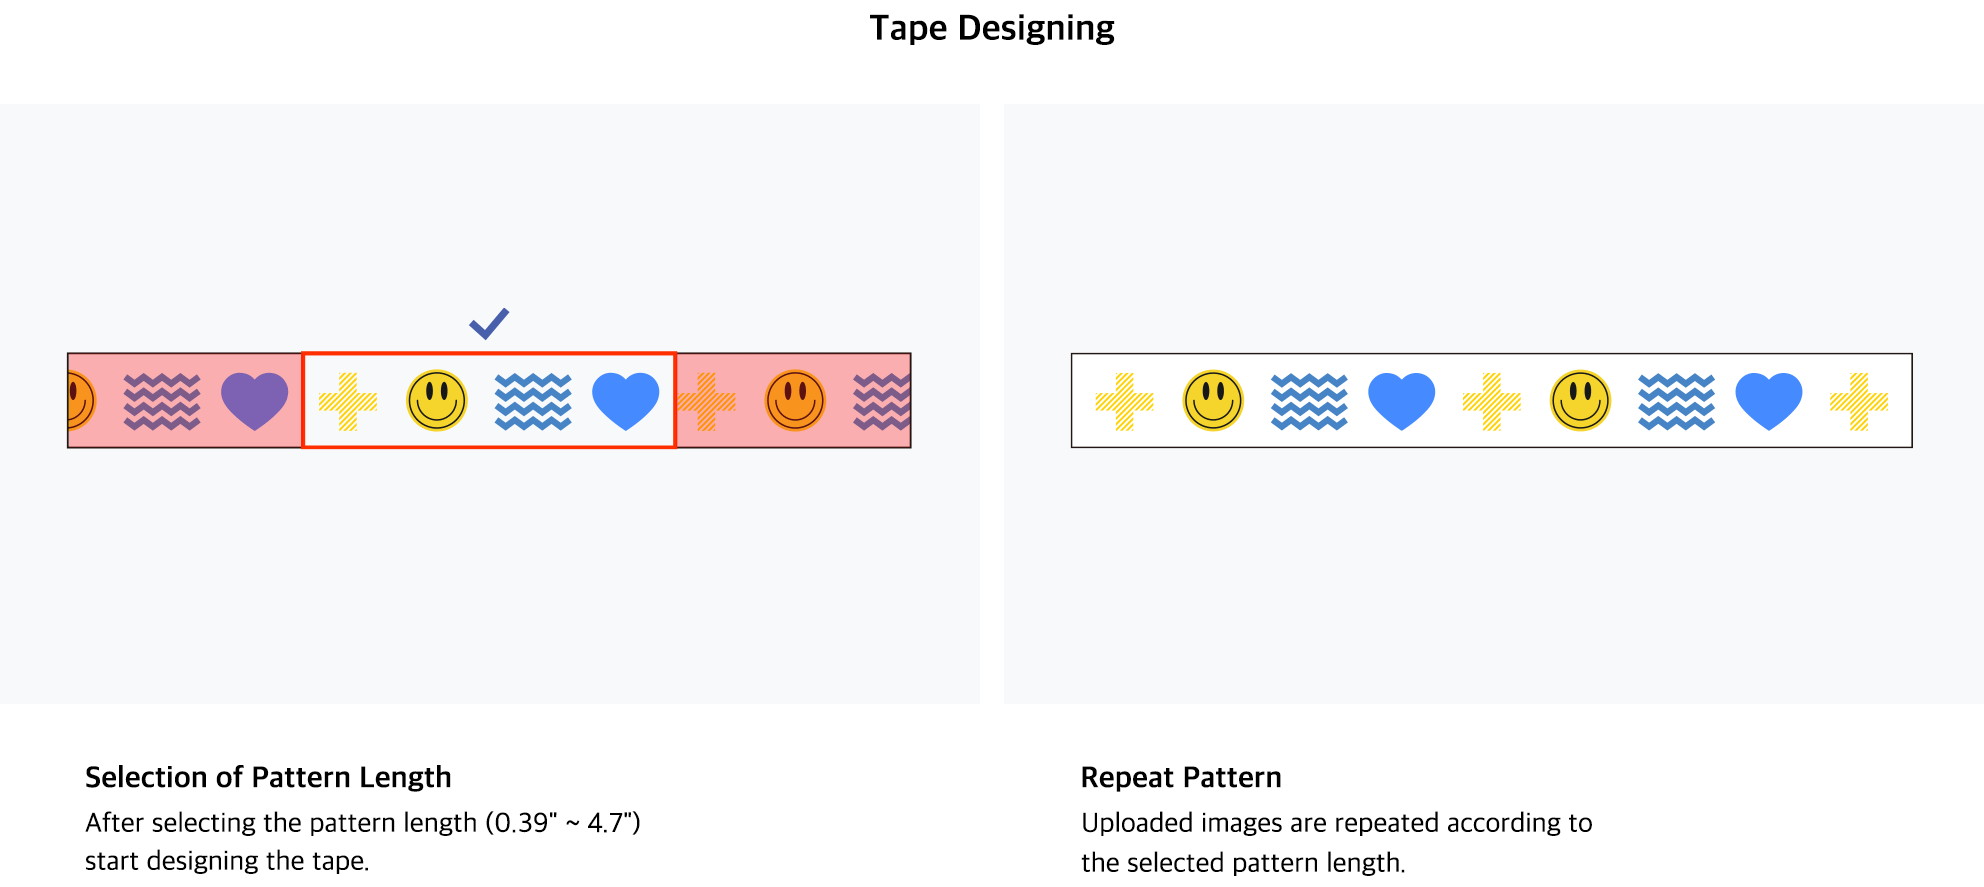Click the Selection of Pattern Length heading
Image resolution: width=1984 pixels, height=887 pixels.
click(268, 777)
